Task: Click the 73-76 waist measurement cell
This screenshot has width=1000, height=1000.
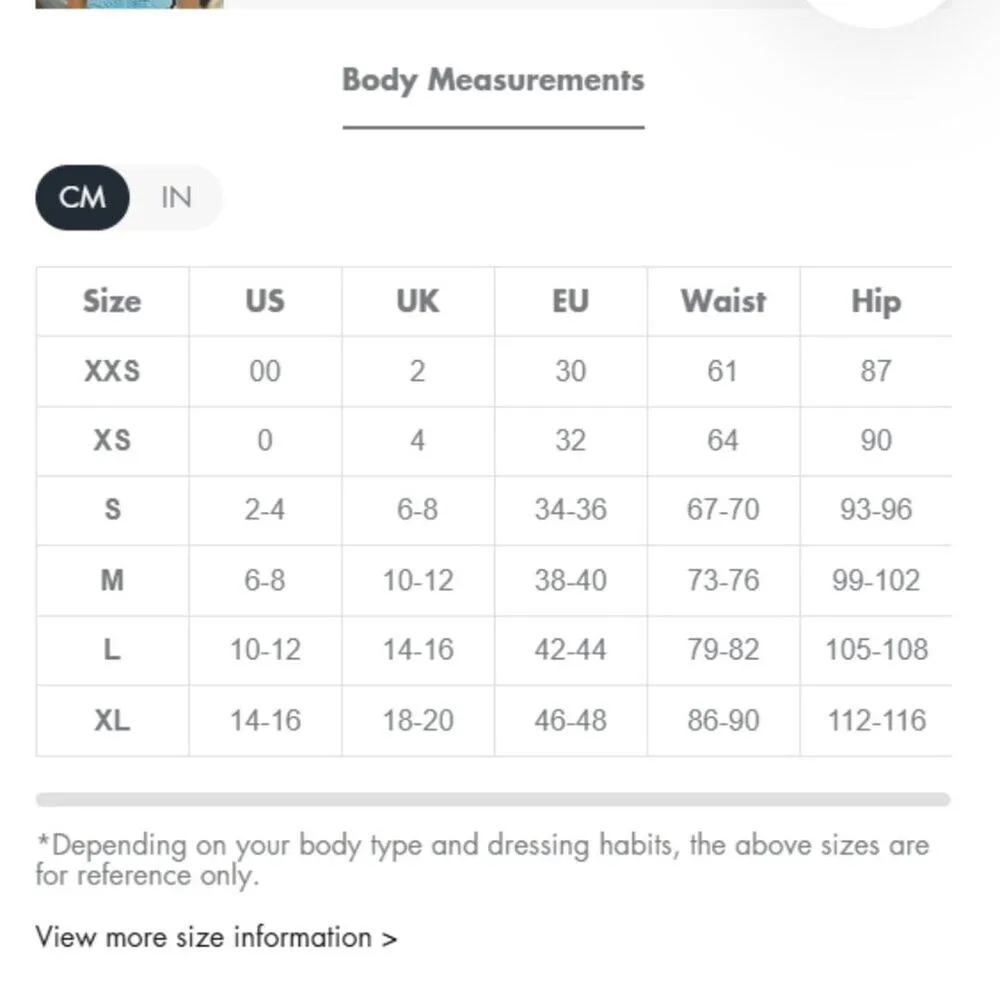Action: pos(723,580)
